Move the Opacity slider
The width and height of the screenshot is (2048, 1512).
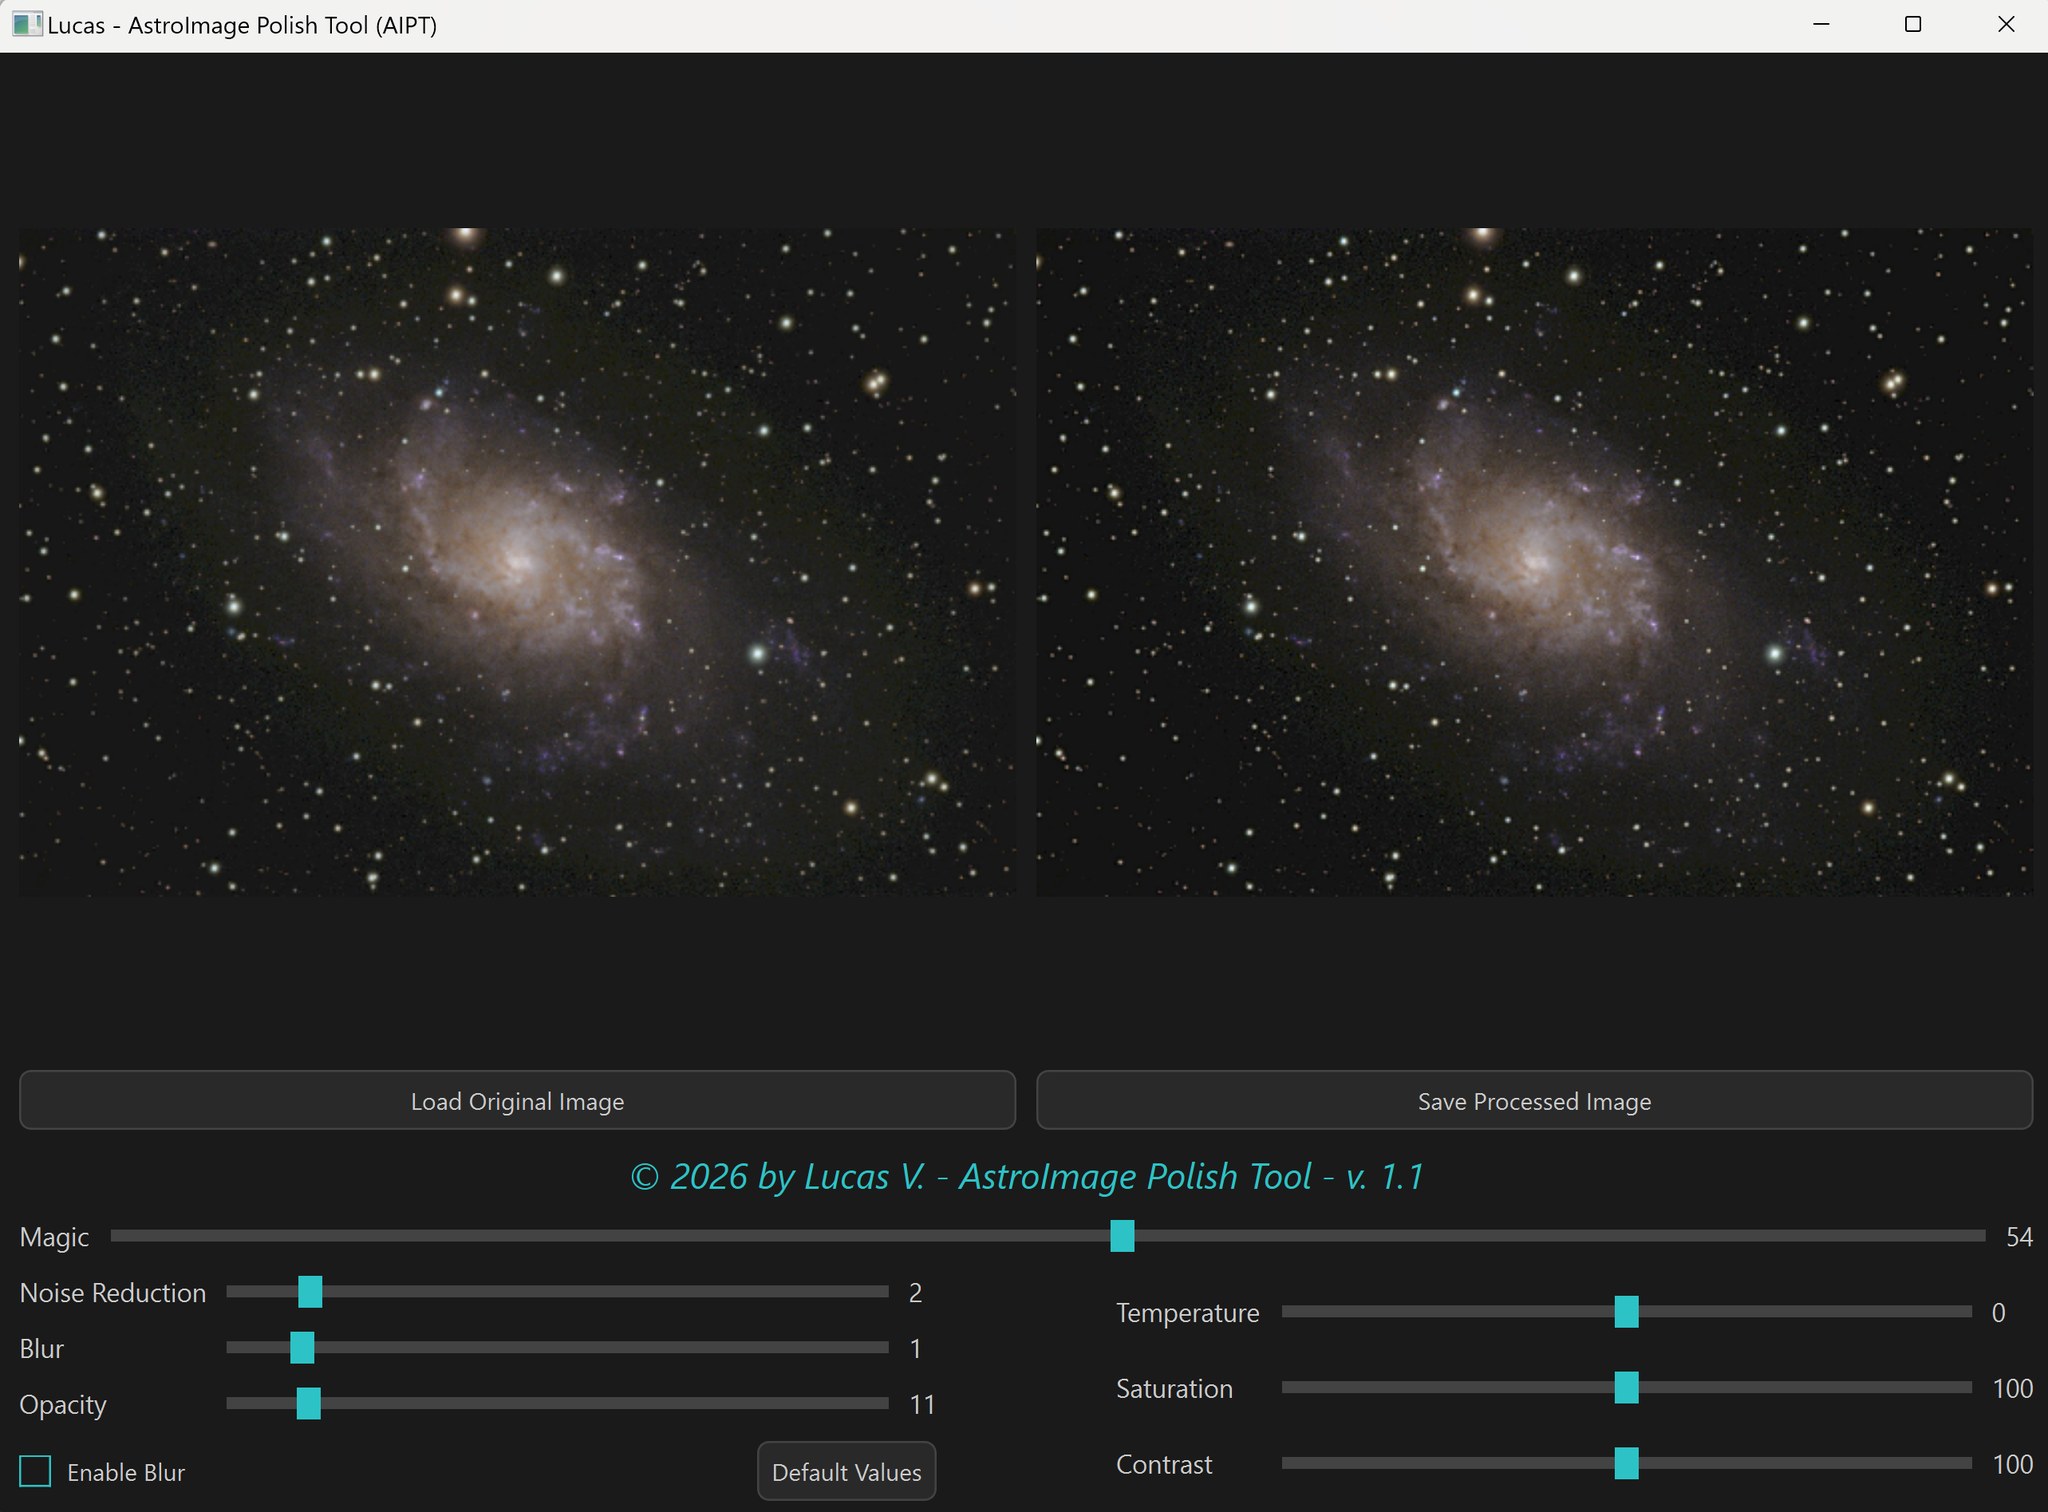coord(308,1404)
